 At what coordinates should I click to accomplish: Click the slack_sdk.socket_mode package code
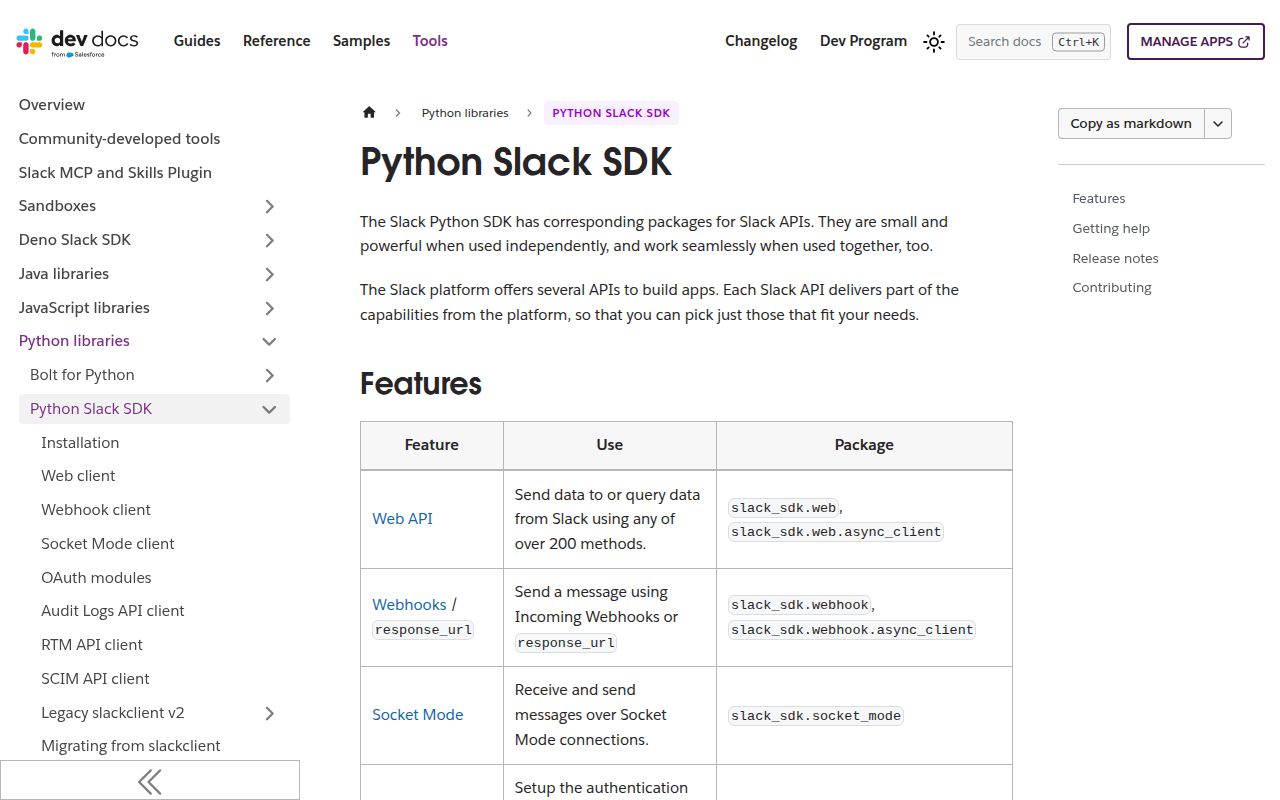(x=816, y=716)
